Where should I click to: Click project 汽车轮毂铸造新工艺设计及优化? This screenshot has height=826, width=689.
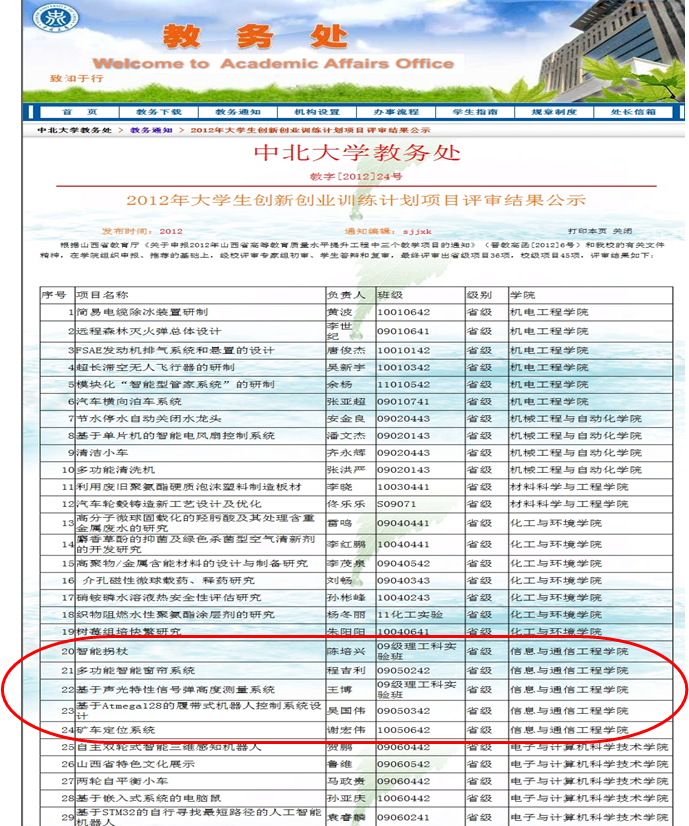click(169, 504)
